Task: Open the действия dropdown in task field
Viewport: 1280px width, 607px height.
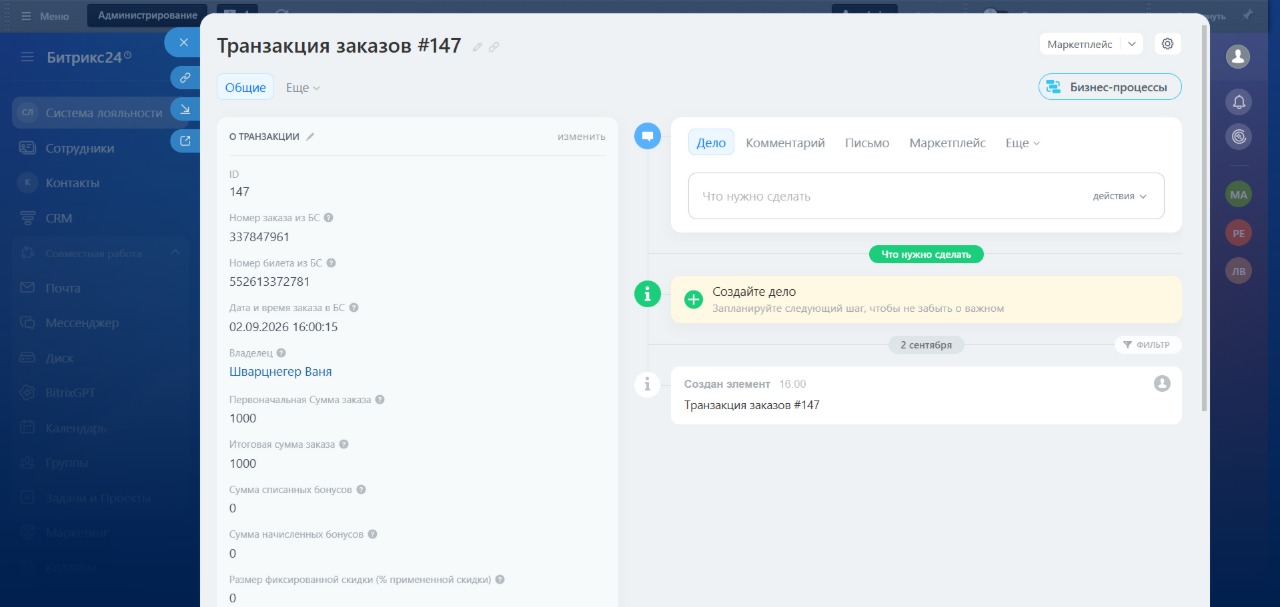Action: pos(1120,196)
